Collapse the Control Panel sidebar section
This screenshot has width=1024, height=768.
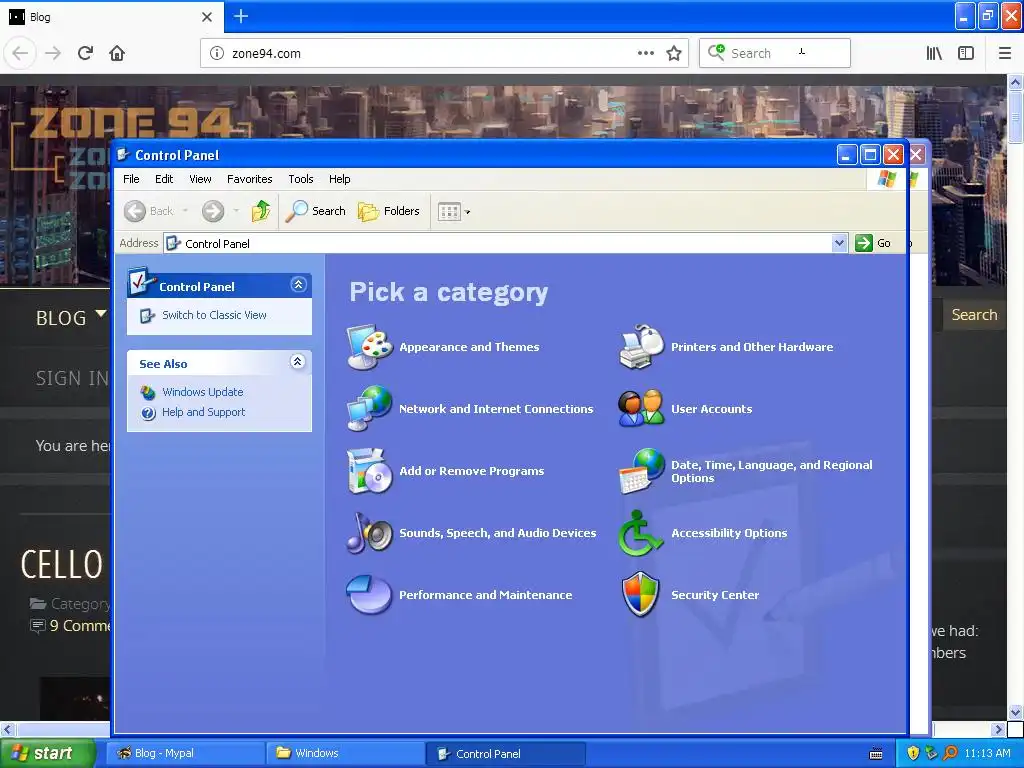pyautogui.click(x=298, y=285)
